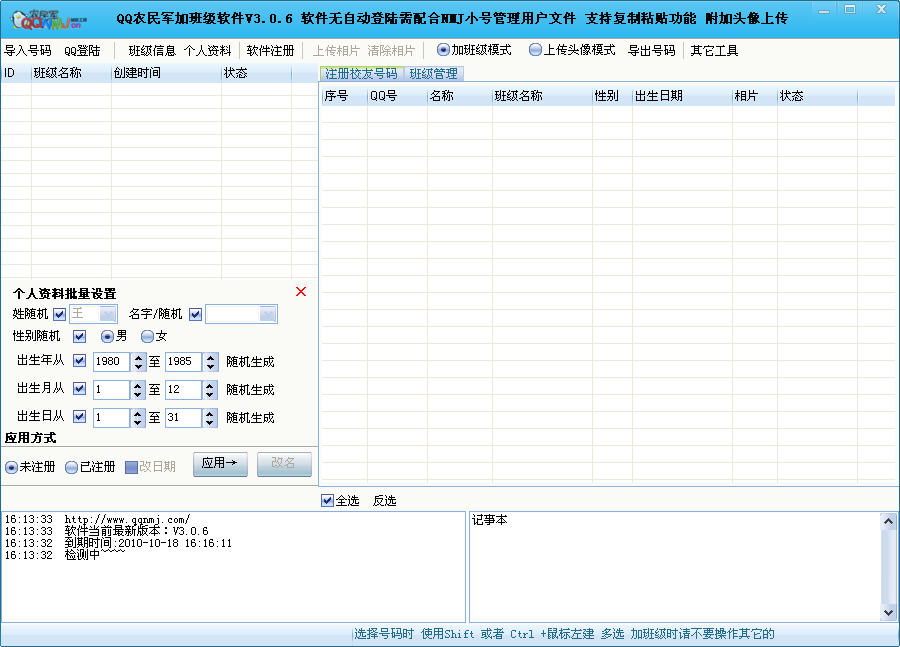This screenshot has width=900, height=647.
Task: Open 个人资料 toolbar item
Action: 207,51
